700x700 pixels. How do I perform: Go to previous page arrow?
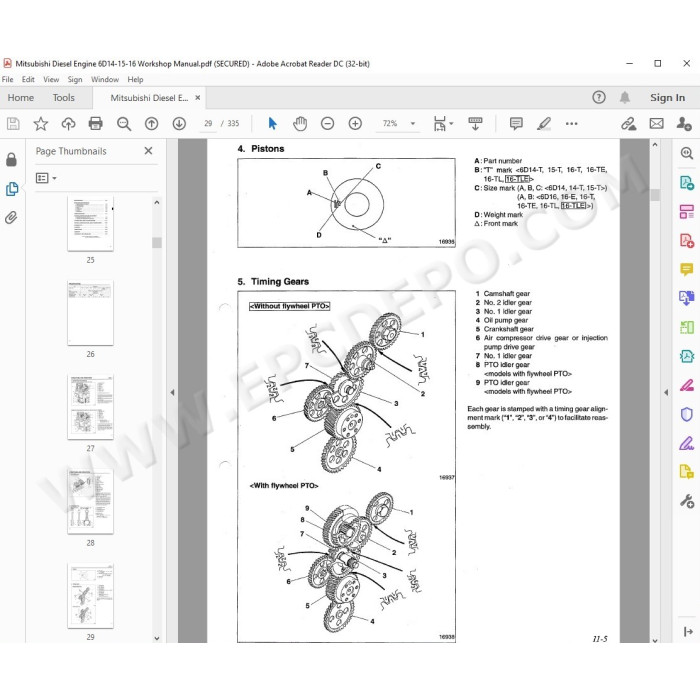pos(152,124)
